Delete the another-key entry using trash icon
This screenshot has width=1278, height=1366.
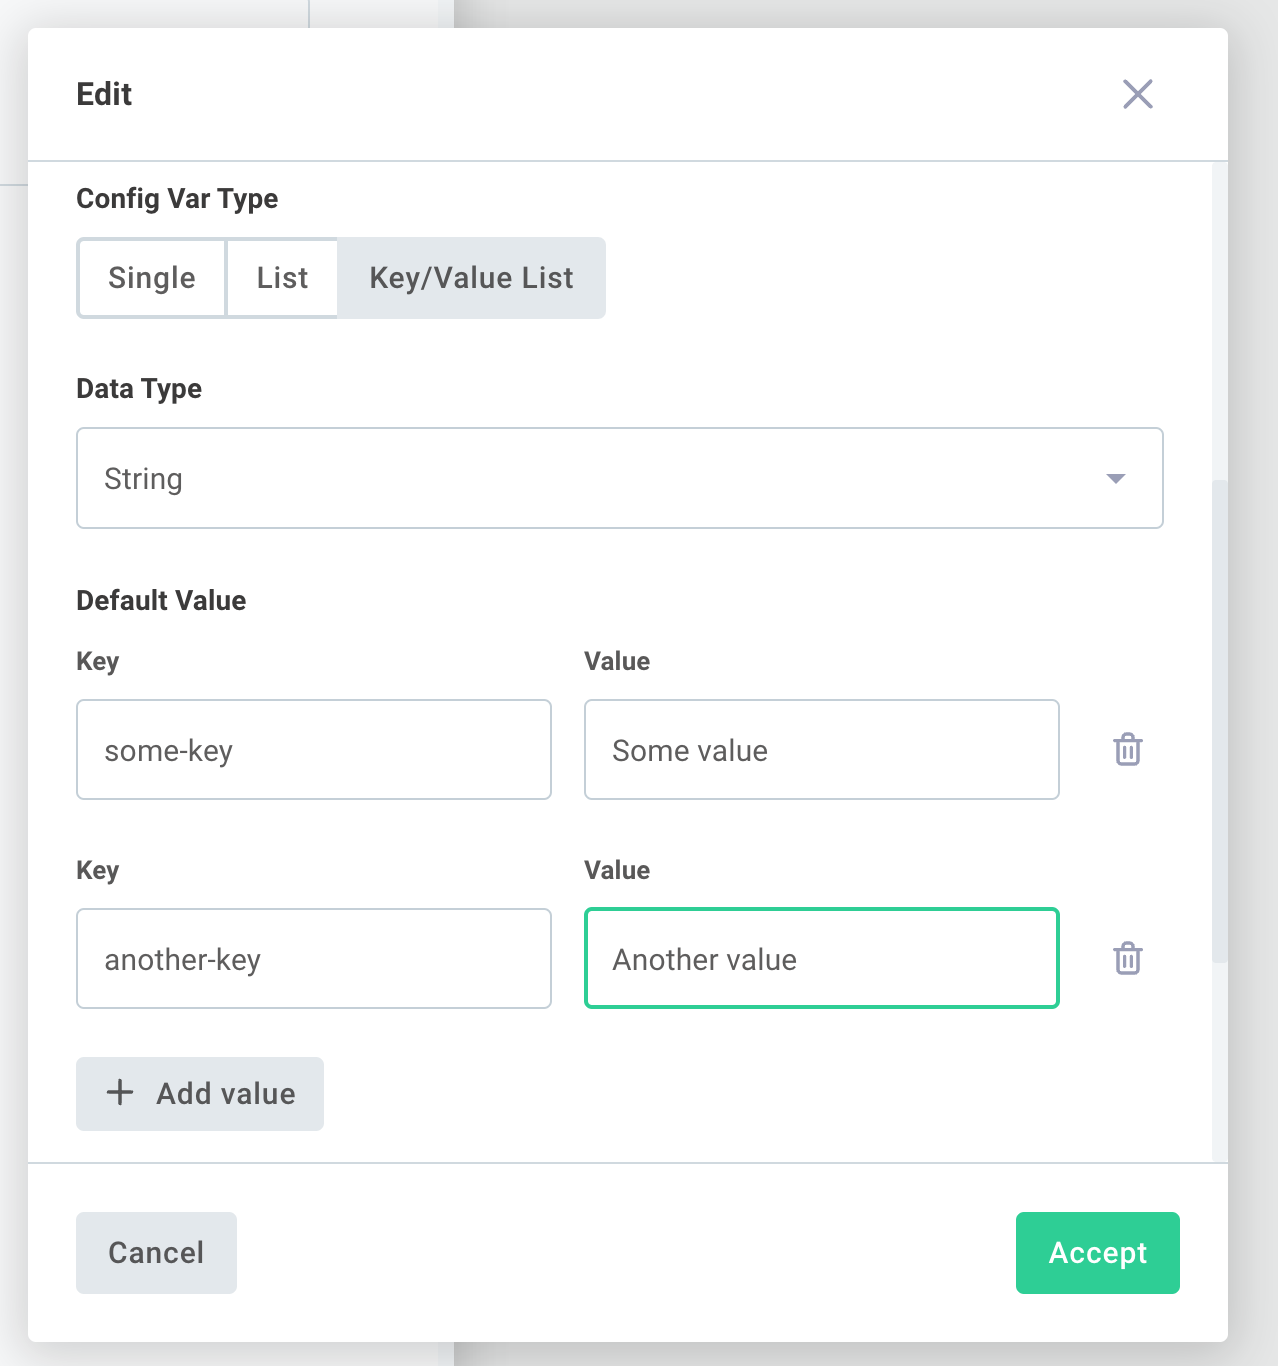click(x=1127, y=958)
